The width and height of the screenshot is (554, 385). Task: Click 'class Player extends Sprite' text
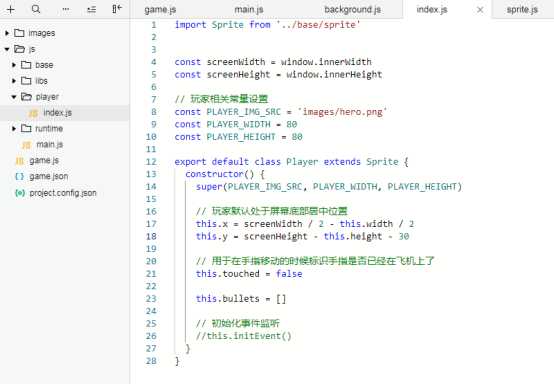click(326, 162)
